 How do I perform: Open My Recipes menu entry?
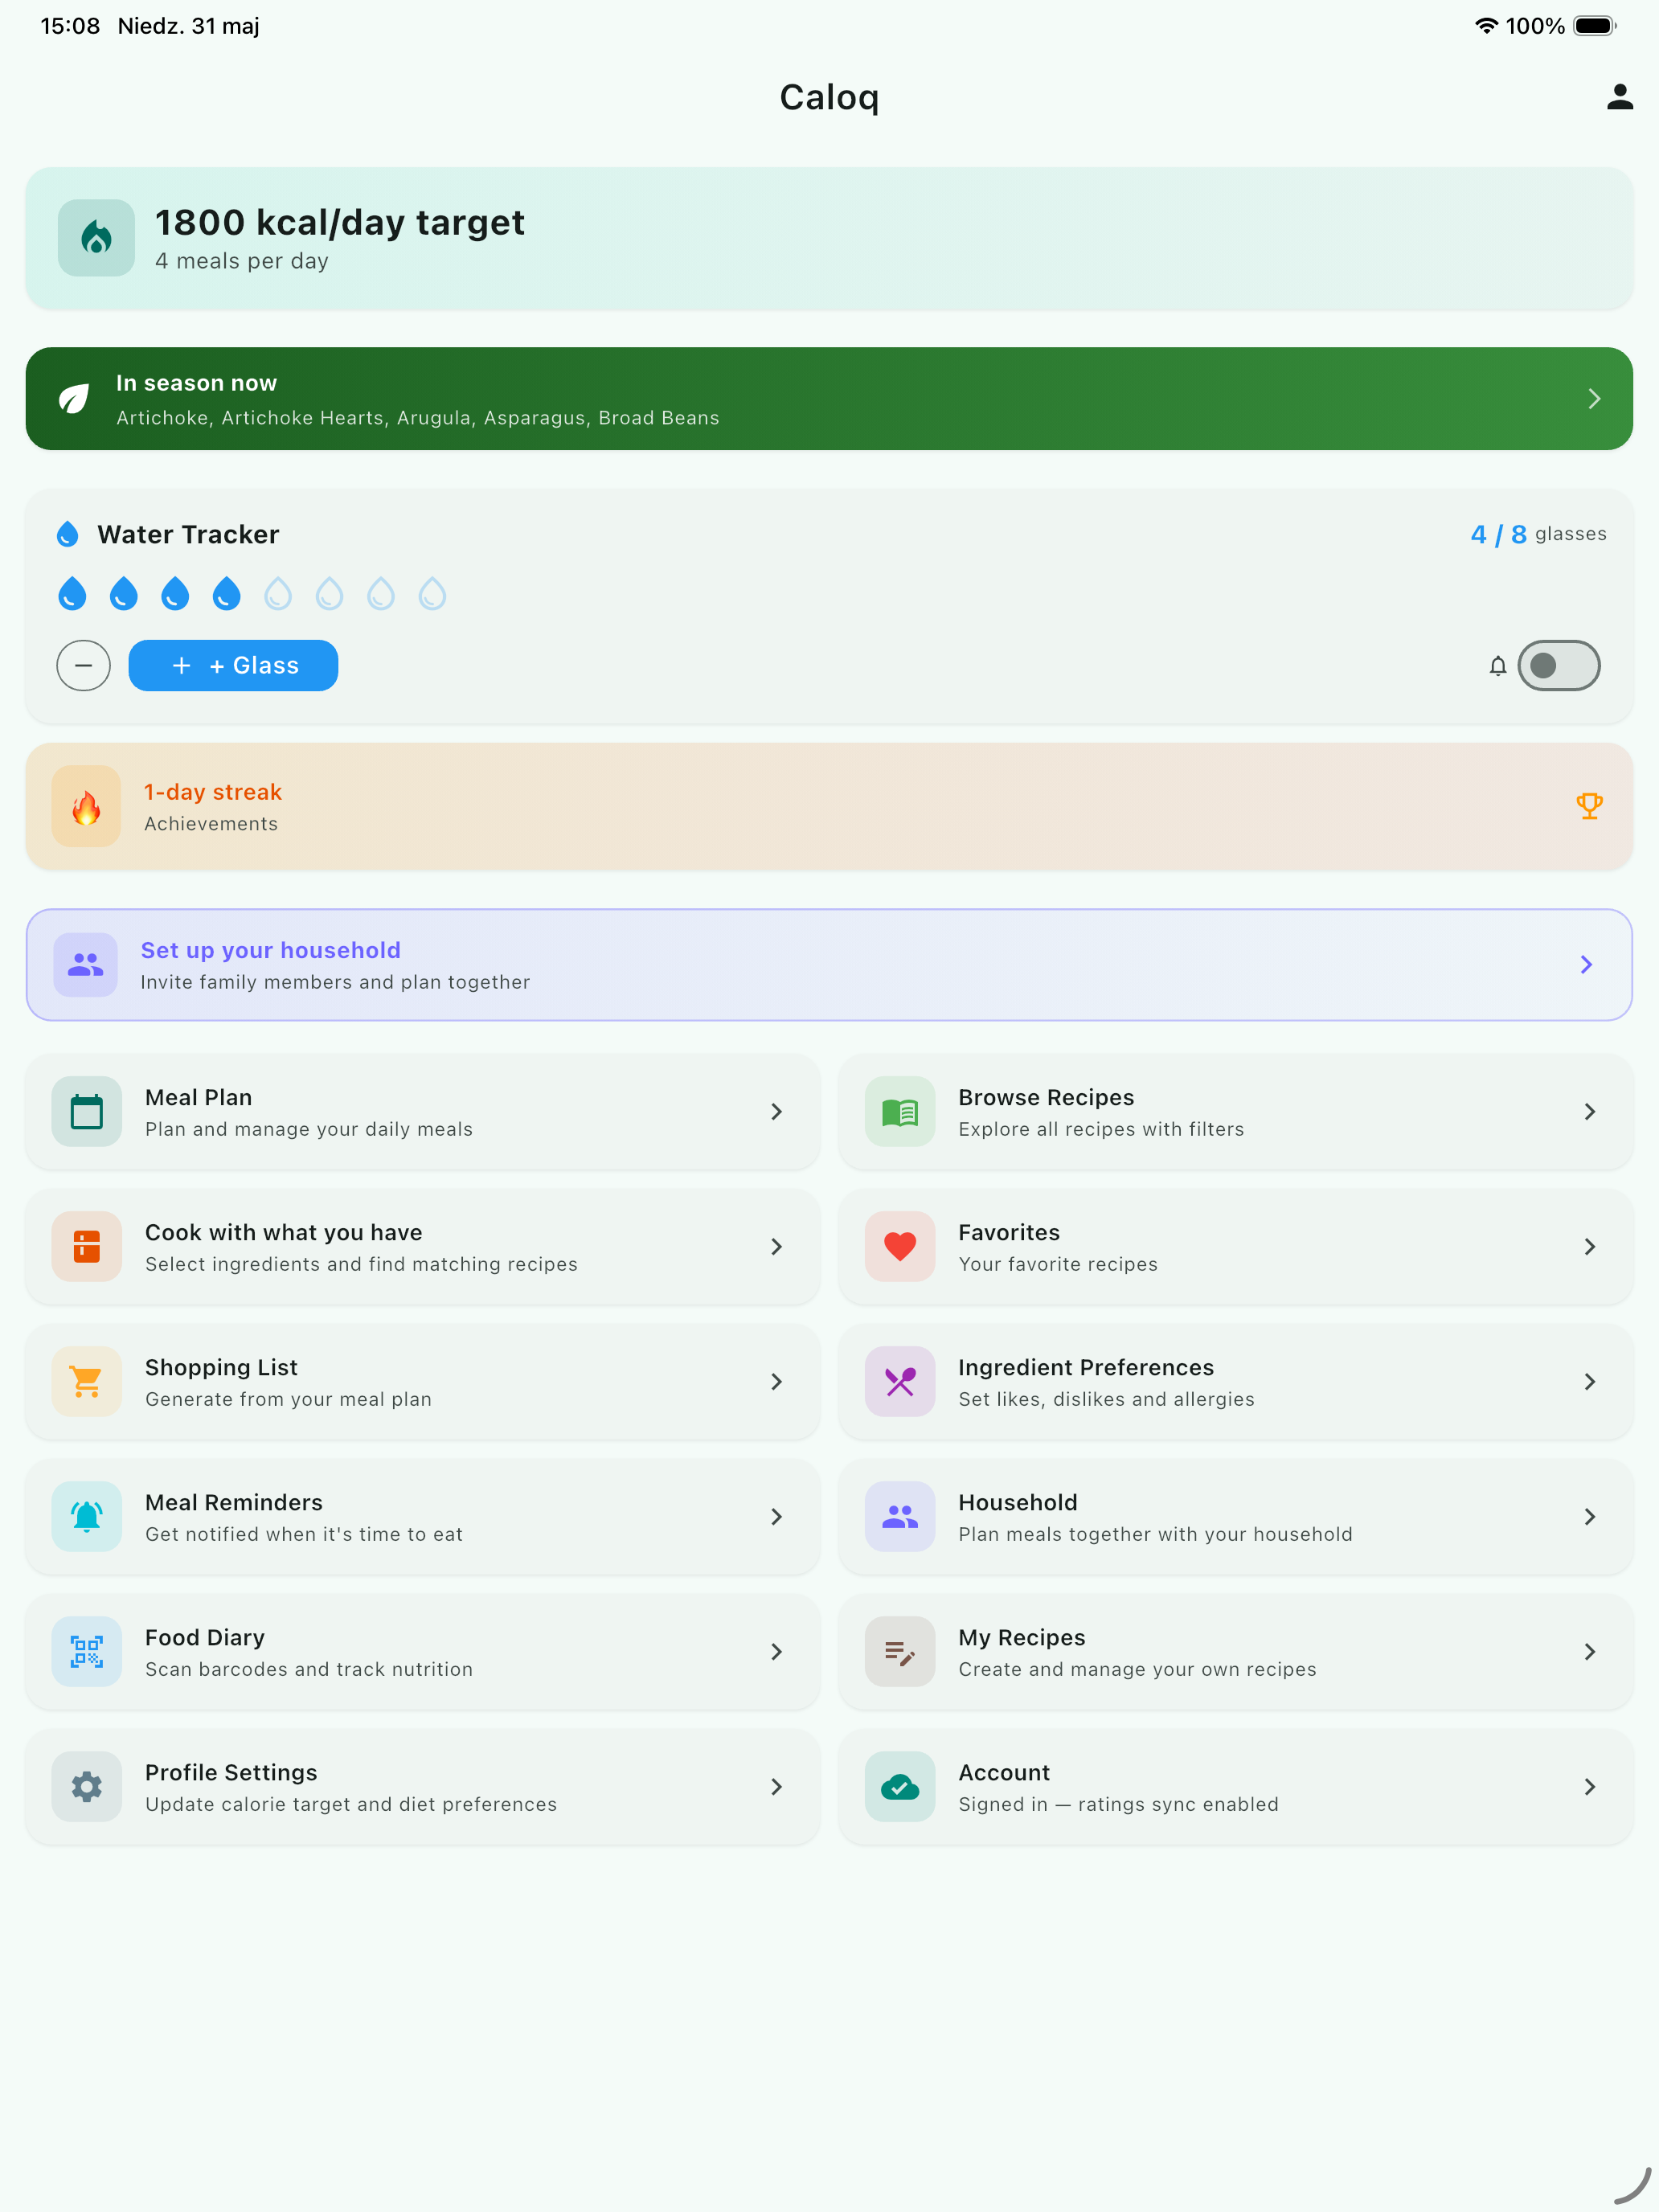click(1236, 1652)
